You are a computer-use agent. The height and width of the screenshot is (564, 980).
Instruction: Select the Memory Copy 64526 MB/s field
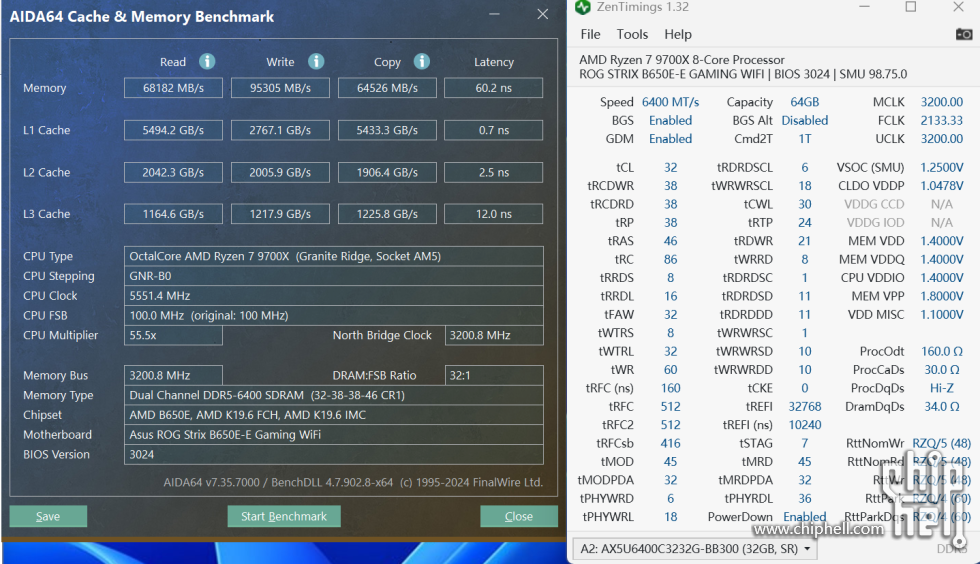tap(387, 88)
